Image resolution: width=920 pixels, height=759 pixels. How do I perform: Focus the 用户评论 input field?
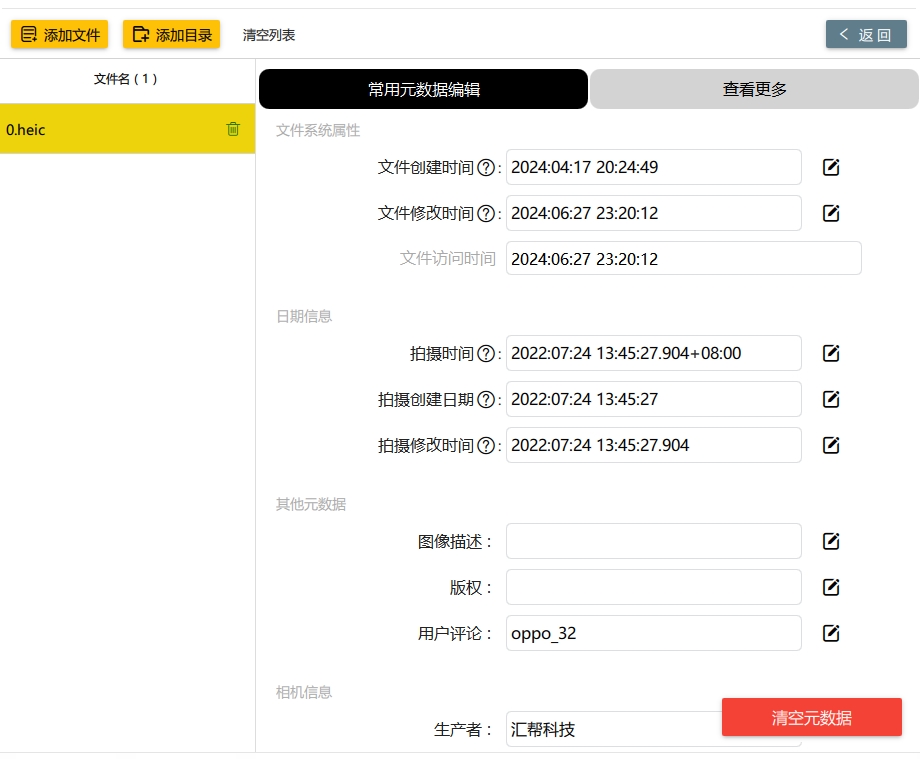[654, 633]
